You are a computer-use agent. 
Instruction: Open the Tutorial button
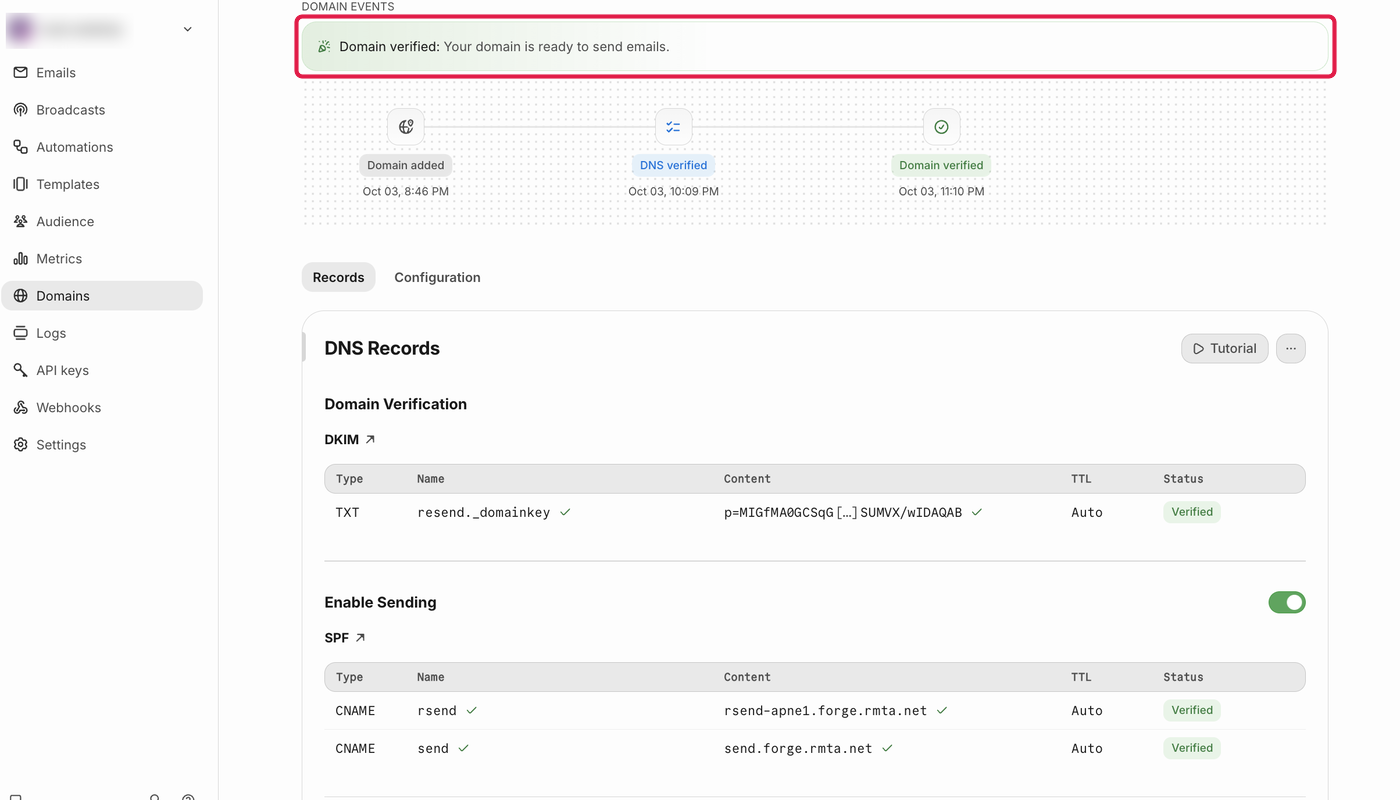click(1224, 348)
